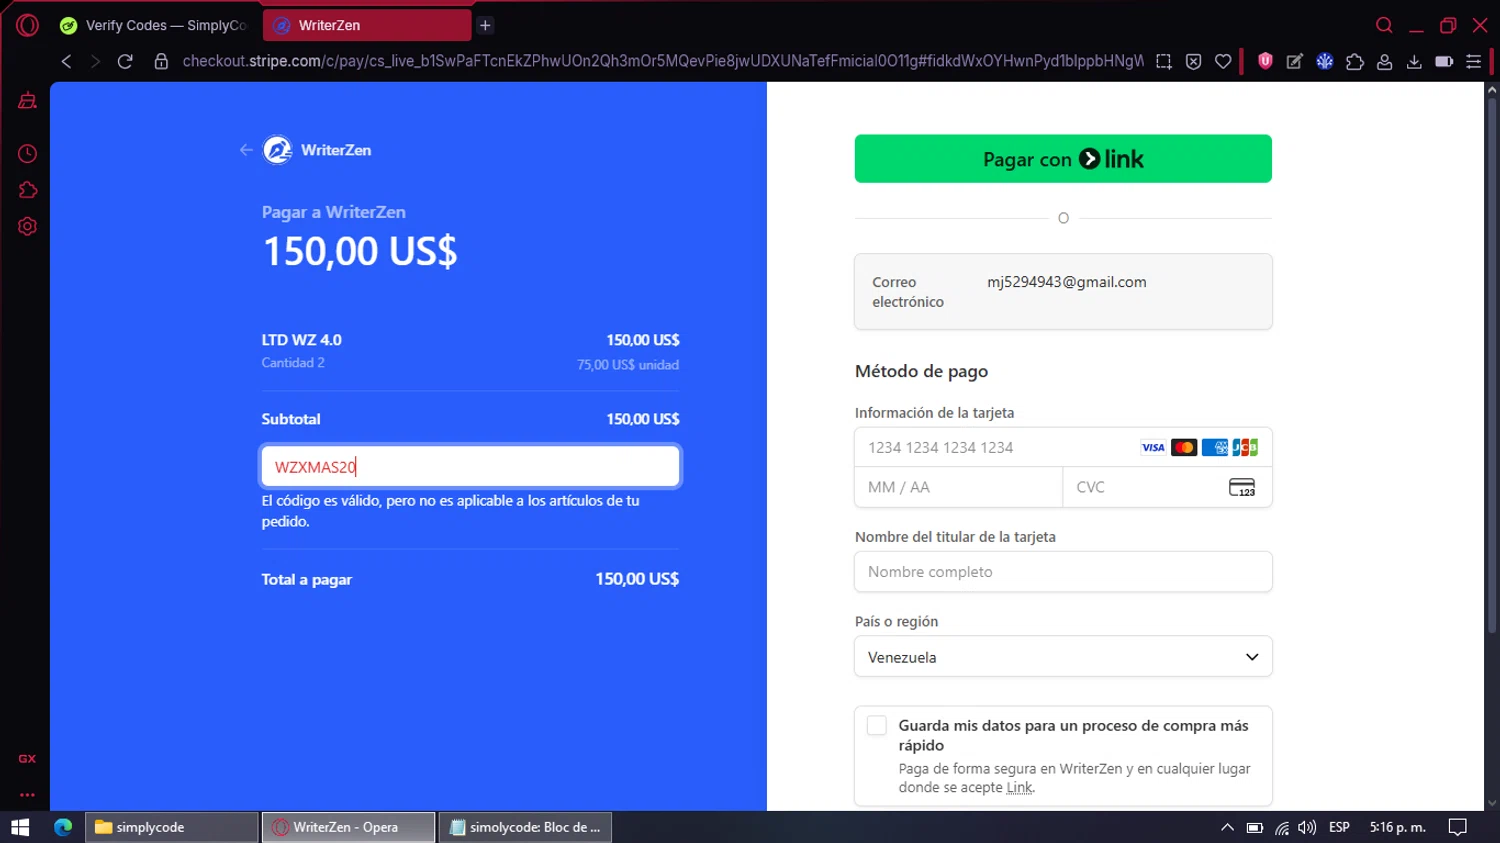Open battery status in the tray
Viewport: 1500px width, 843px height.
1254,827
